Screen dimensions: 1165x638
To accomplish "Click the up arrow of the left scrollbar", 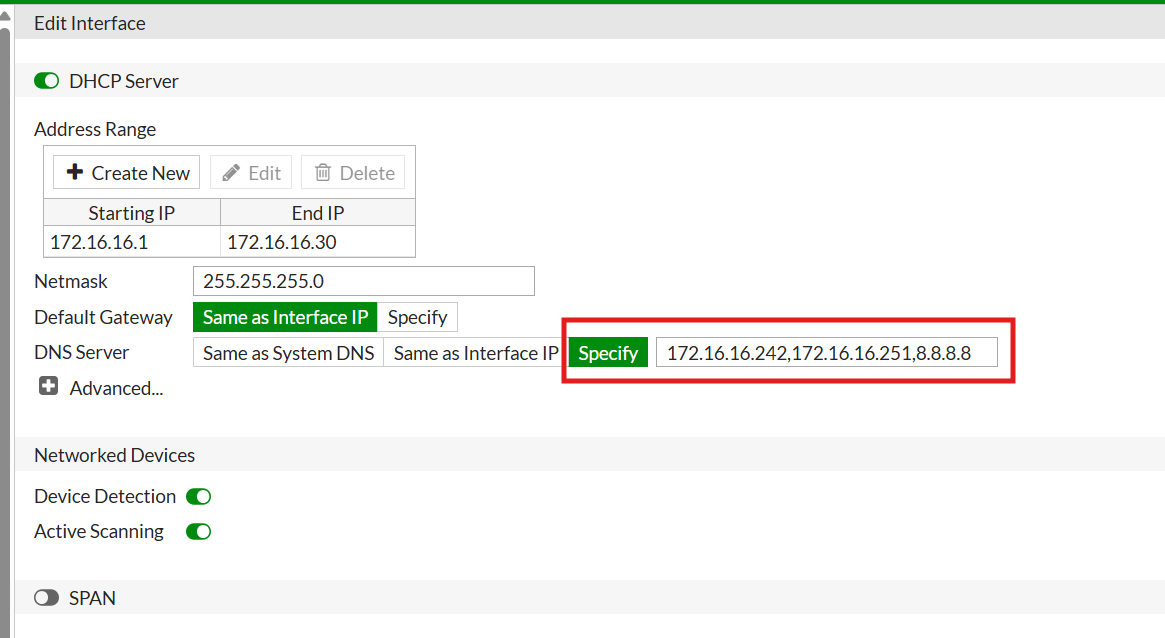I will pos(5,16).
